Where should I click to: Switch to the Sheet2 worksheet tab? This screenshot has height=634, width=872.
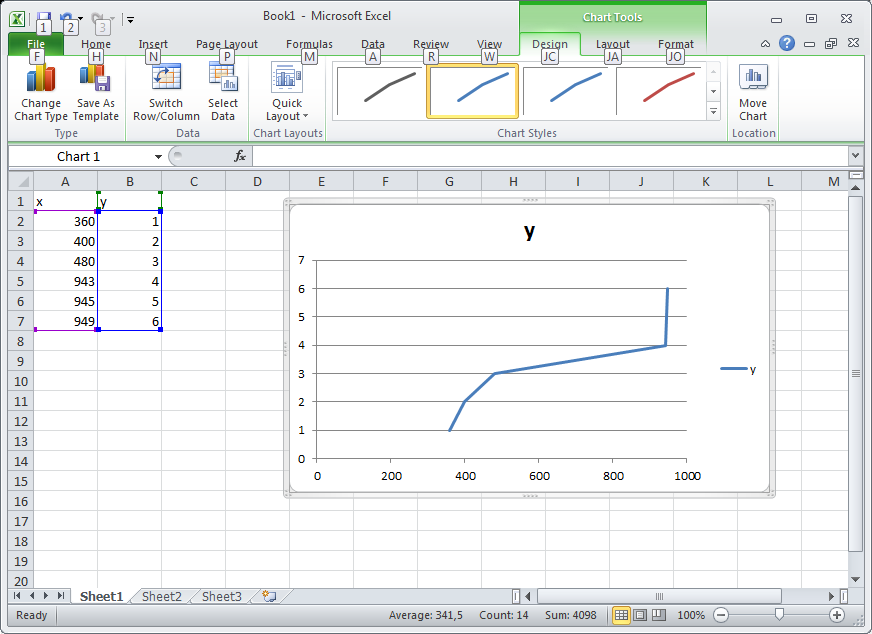(x=161, y=596)
